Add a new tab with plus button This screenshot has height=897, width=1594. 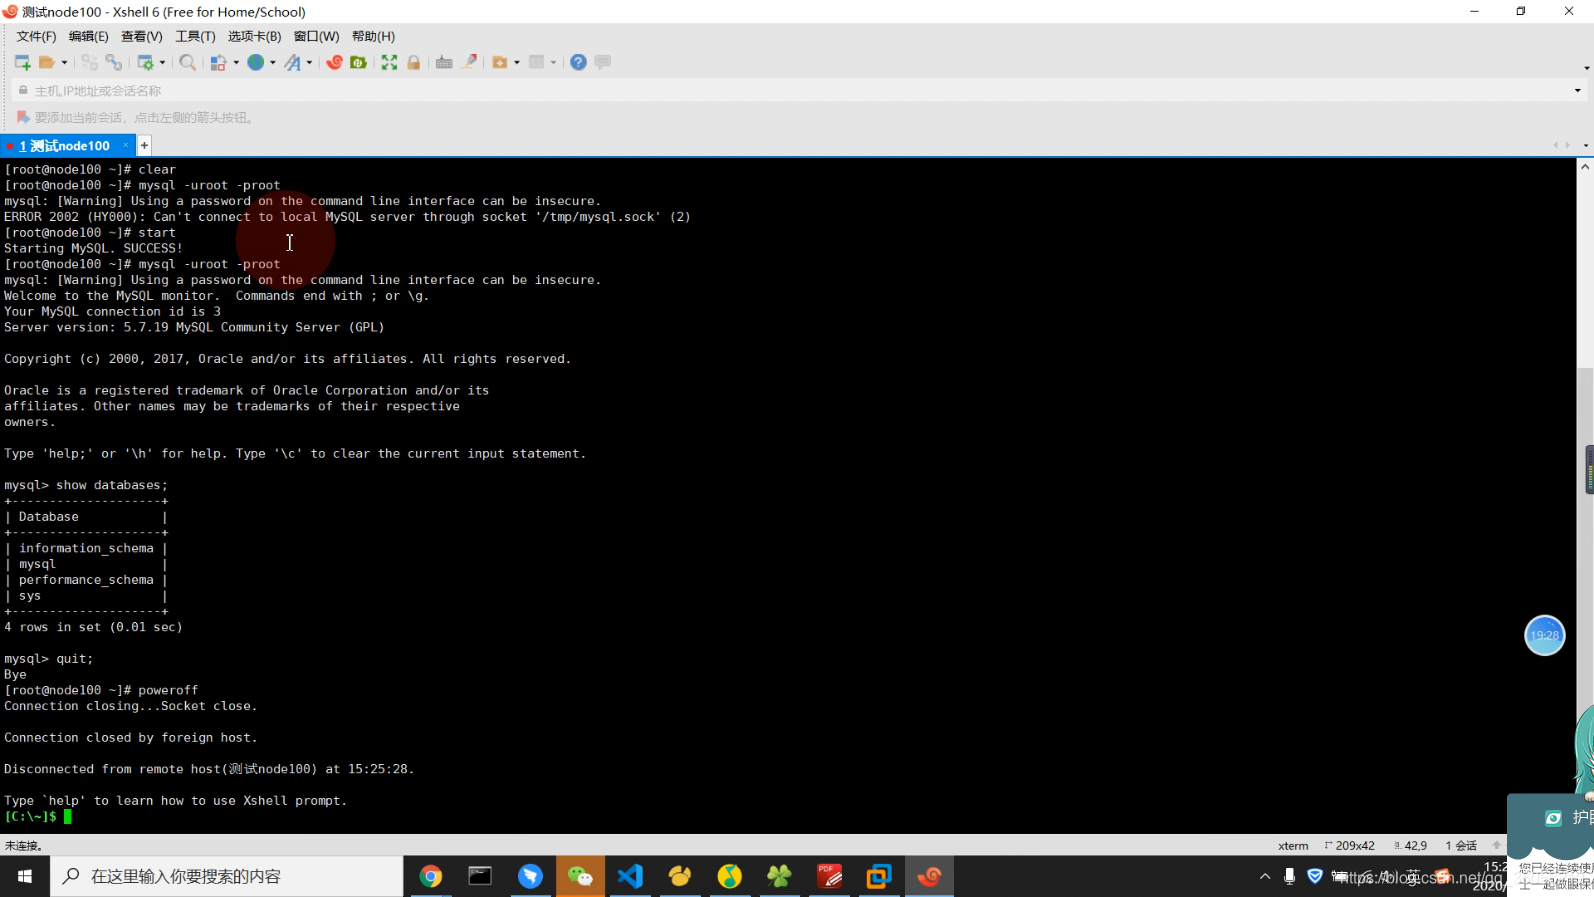[144, 146]
